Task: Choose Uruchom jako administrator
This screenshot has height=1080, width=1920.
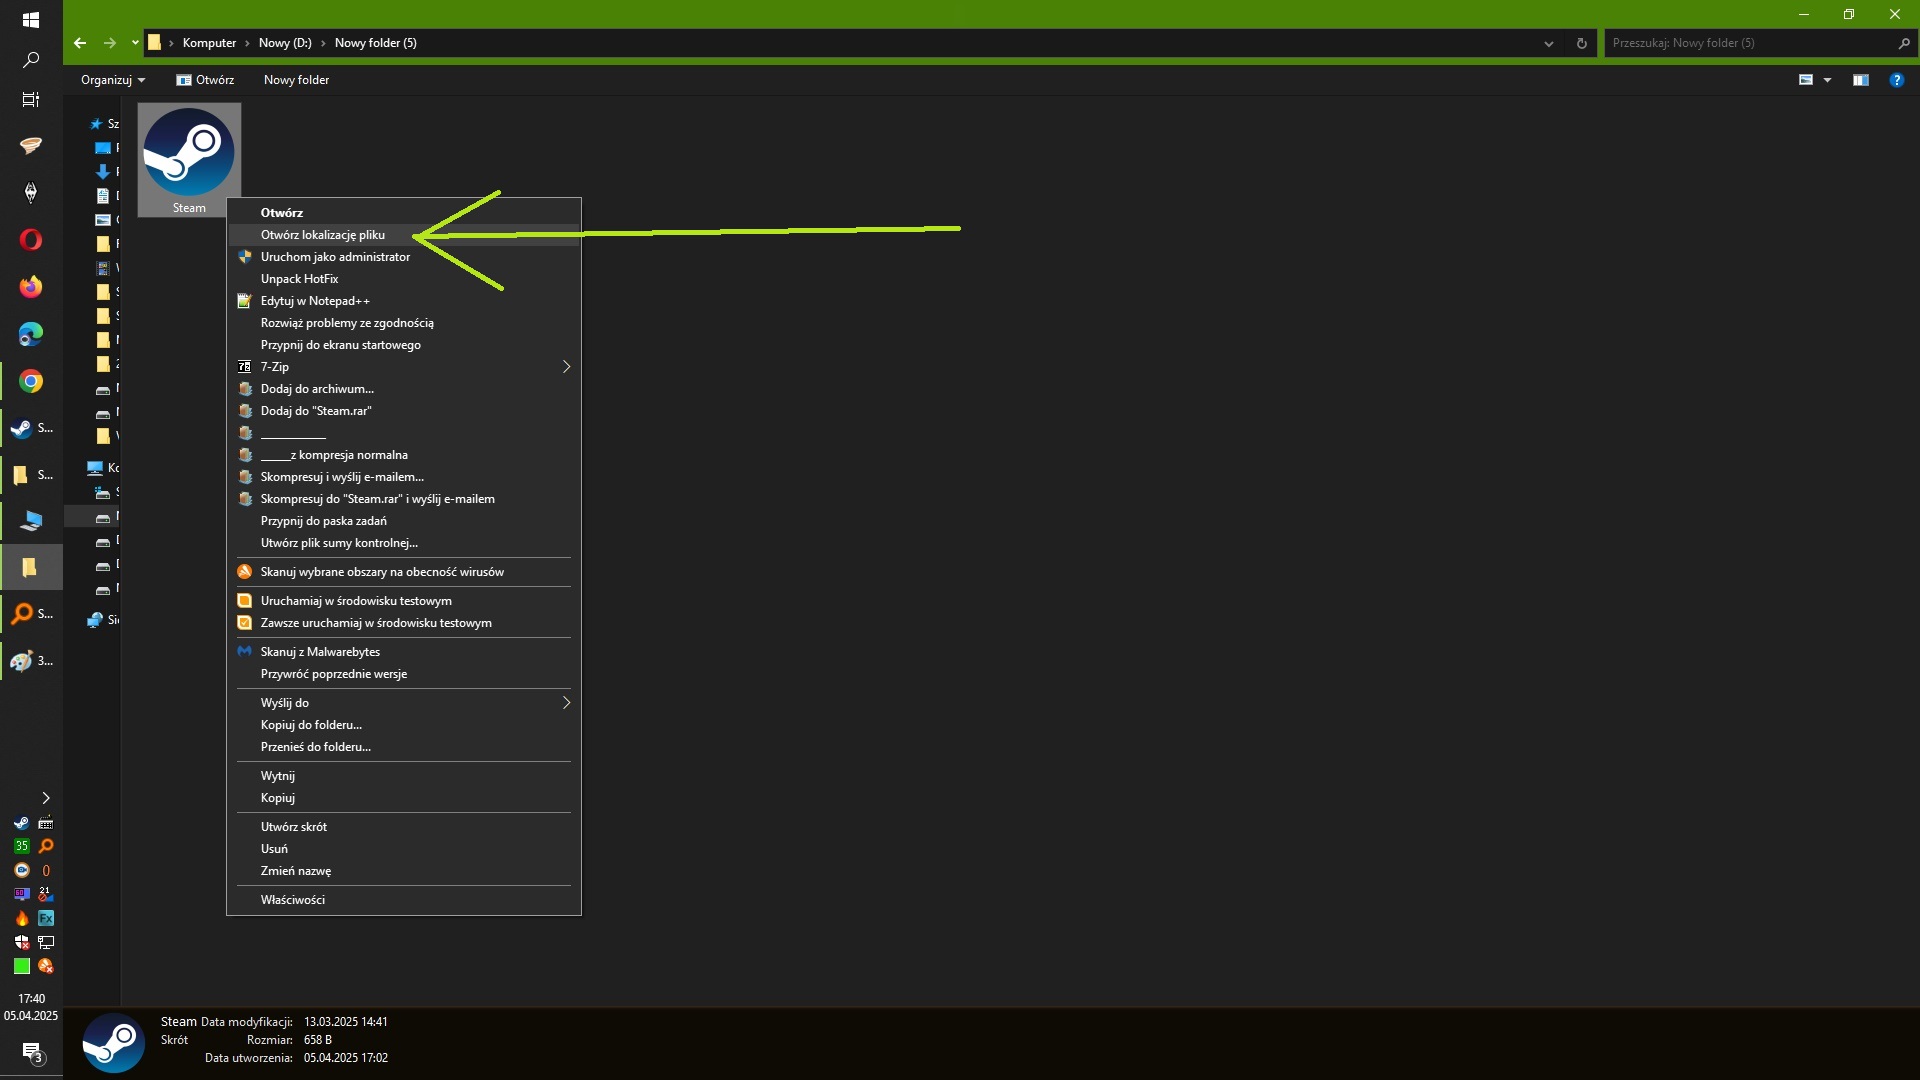Action: click(x=335, y=257)
